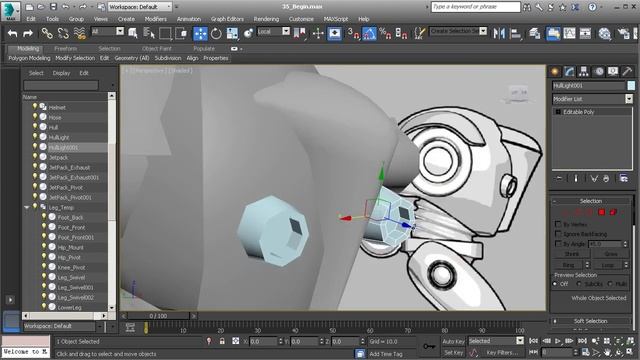Activate the Select and Scale tool

(232, 33)
